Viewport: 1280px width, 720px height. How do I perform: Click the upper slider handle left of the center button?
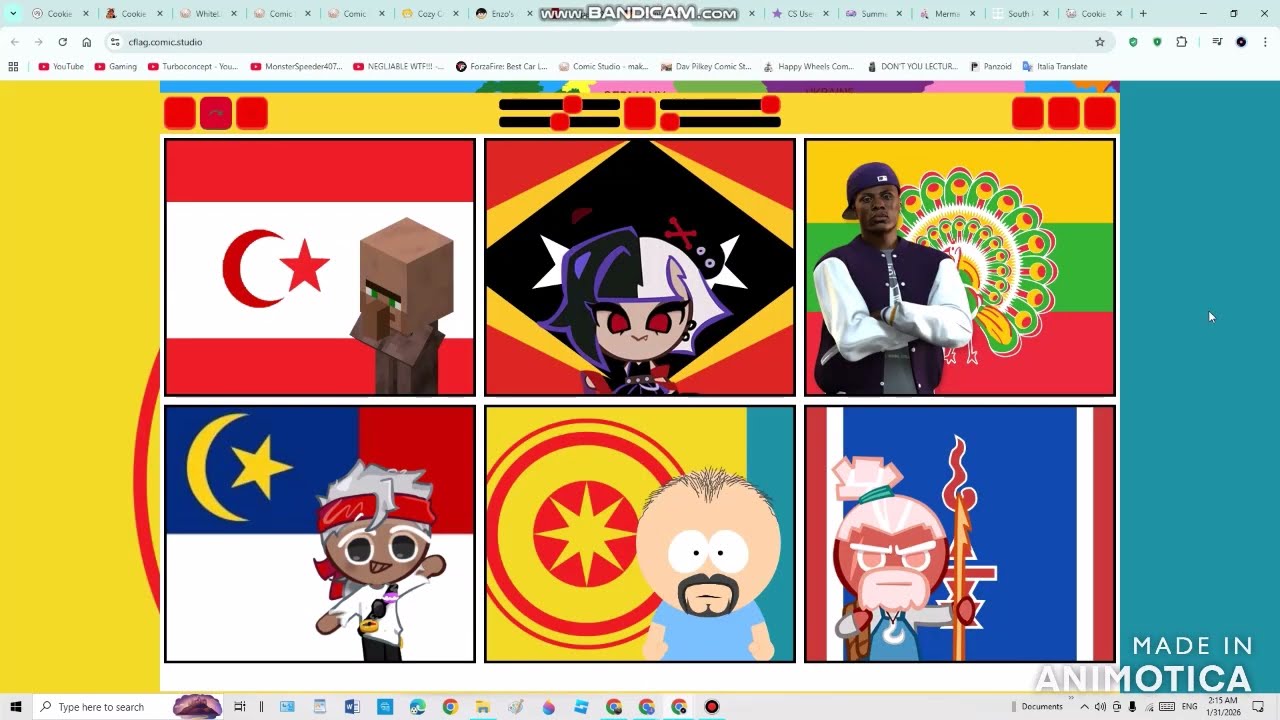point(572,105)
